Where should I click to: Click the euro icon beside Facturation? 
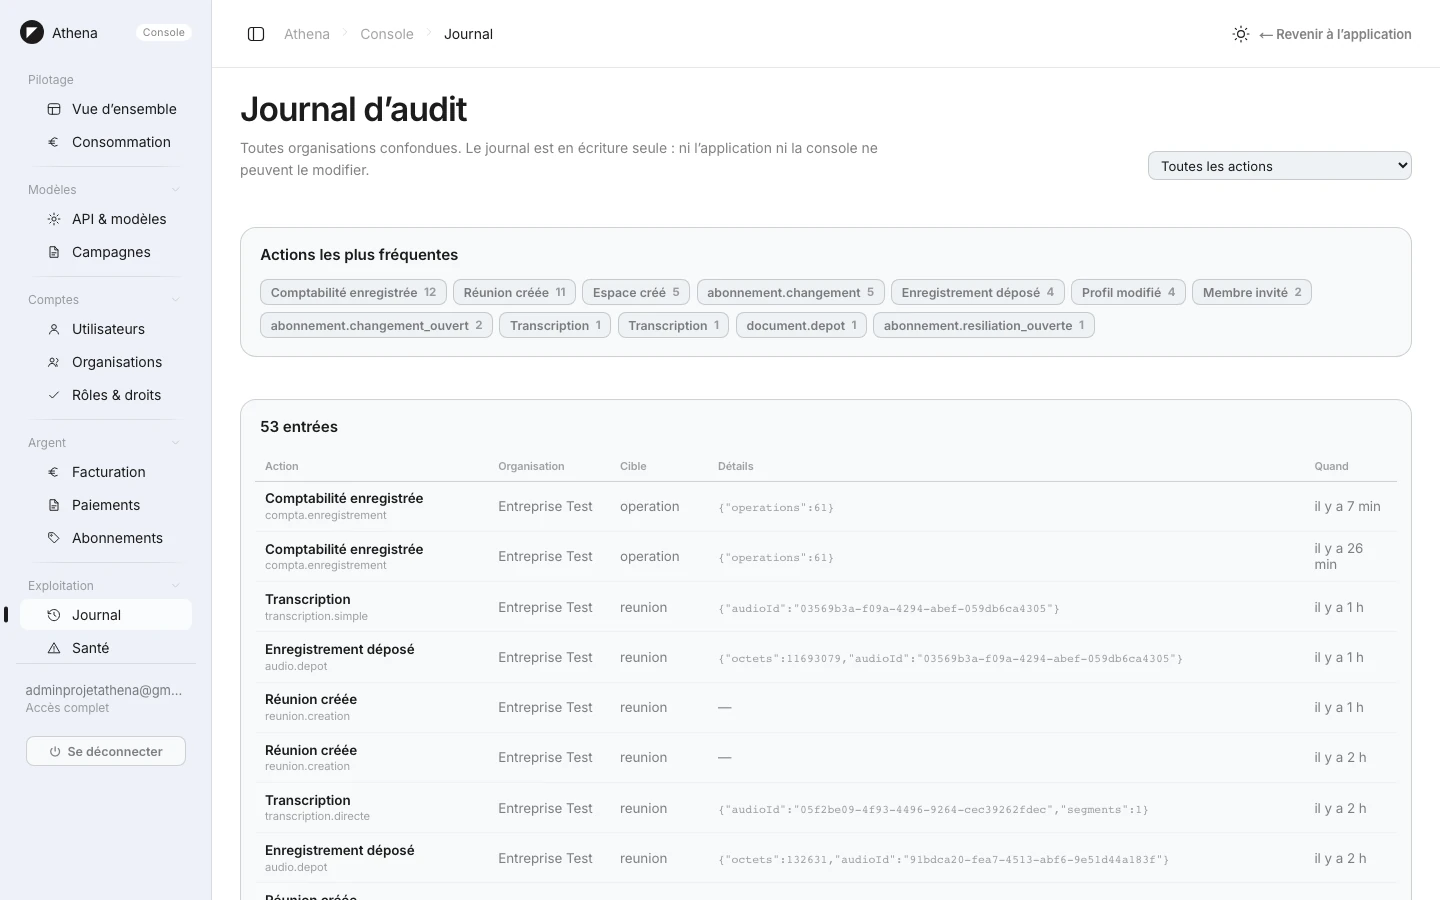[54, 472]
